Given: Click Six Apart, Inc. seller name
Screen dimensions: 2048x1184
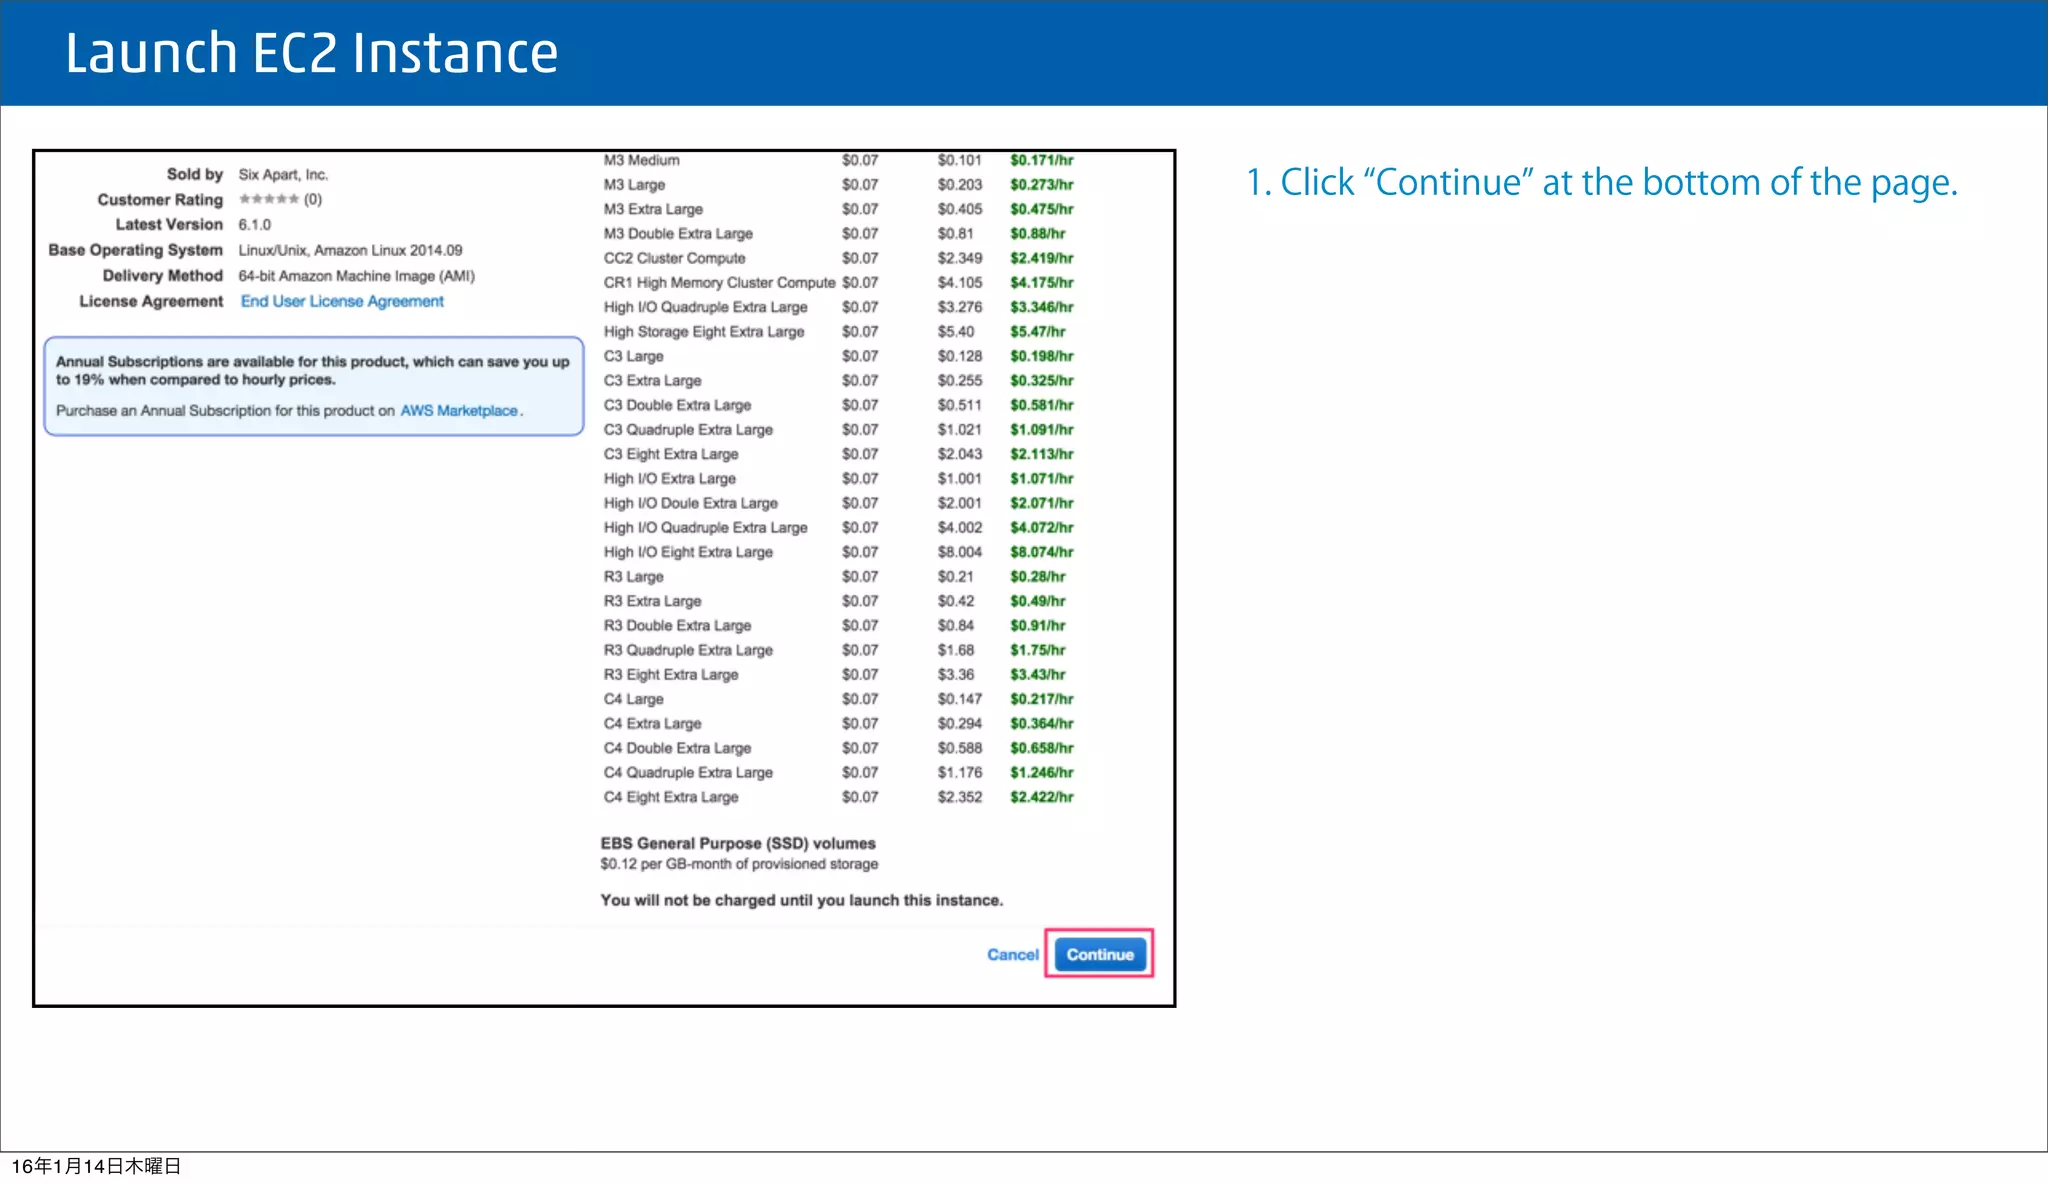Looking at the screenshot, I should click(283, 175).
